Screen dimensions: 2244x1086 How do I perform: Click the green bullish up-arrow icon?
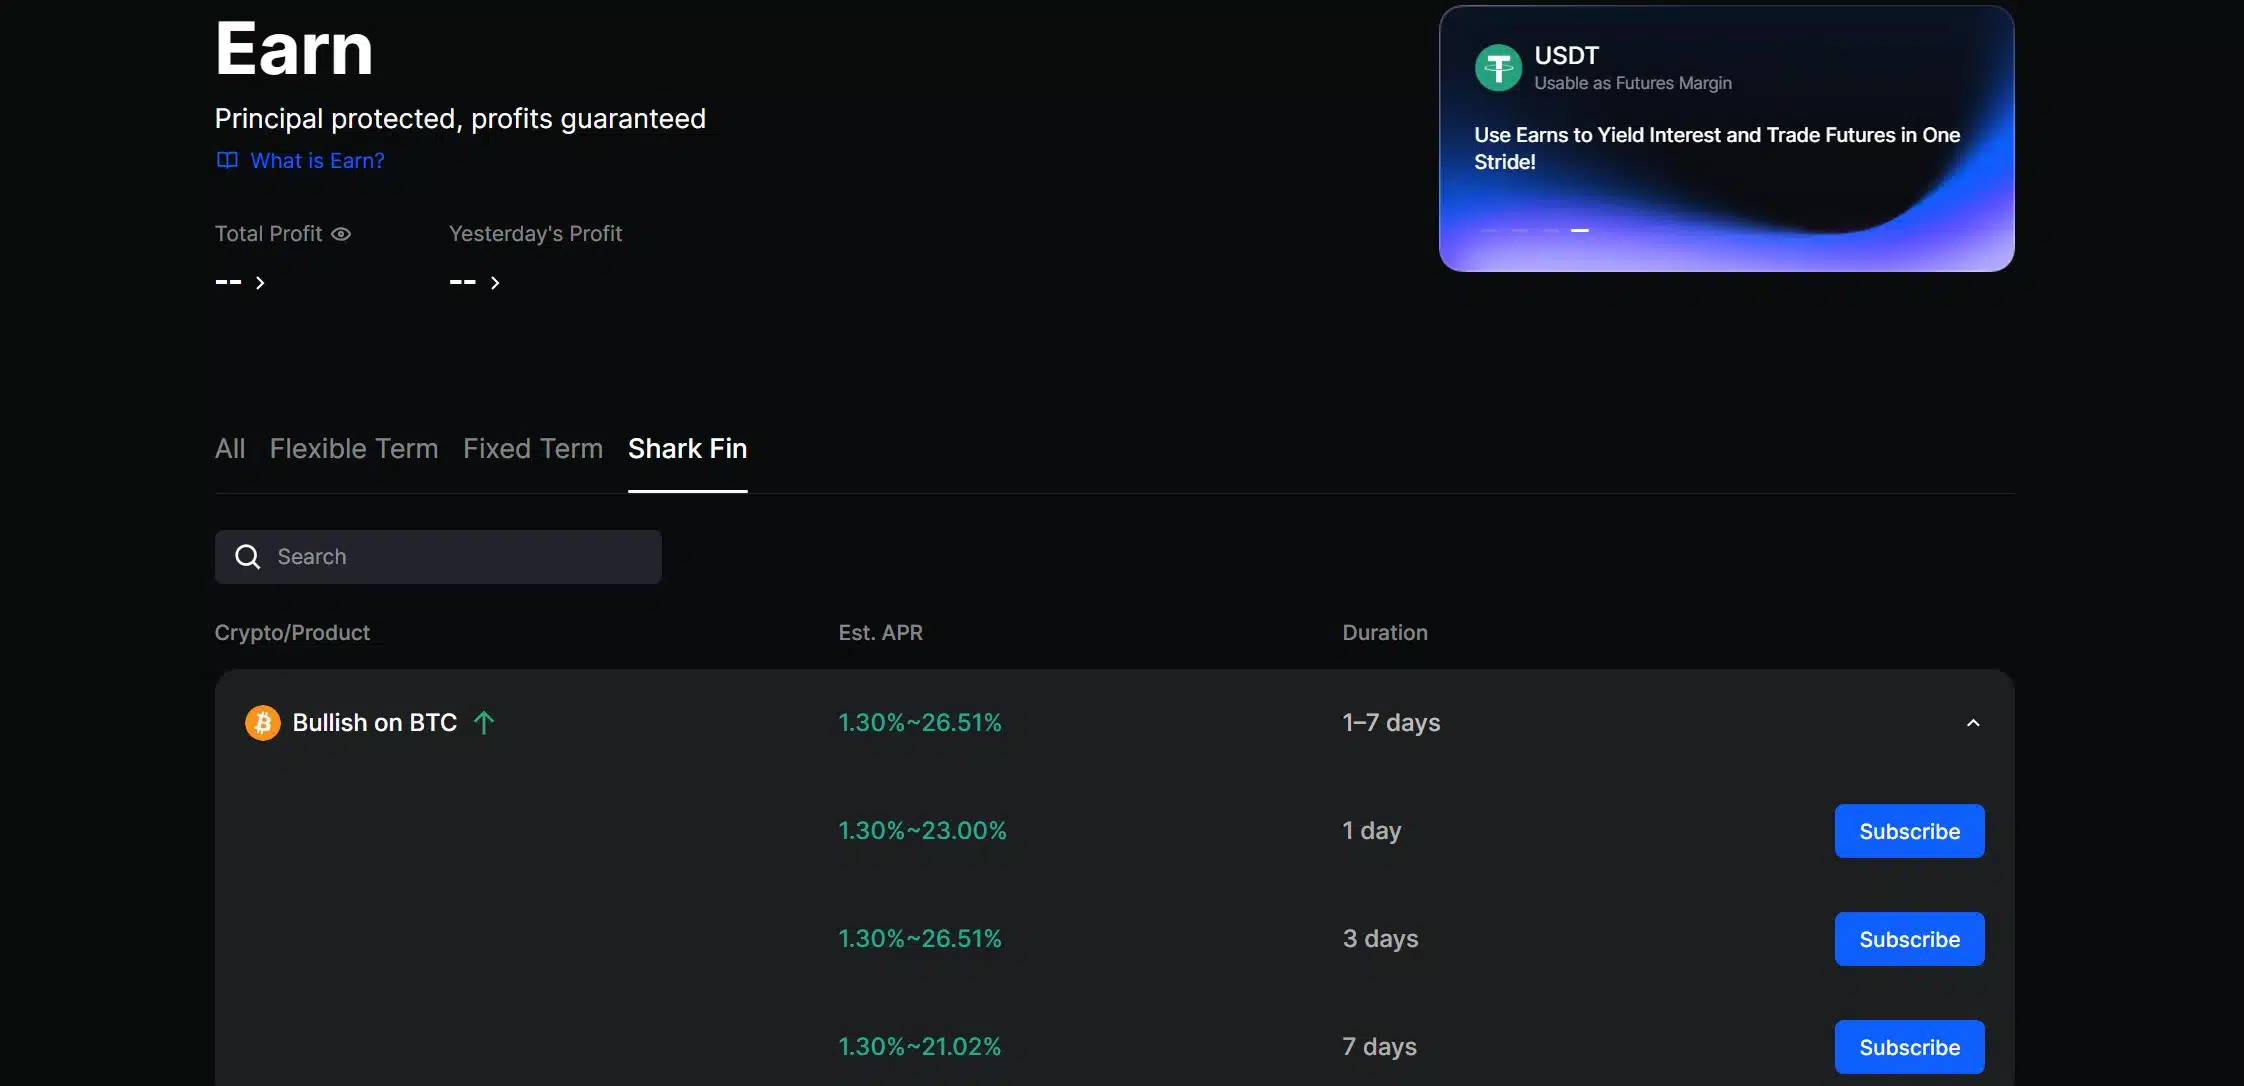[x=484, y=723]
